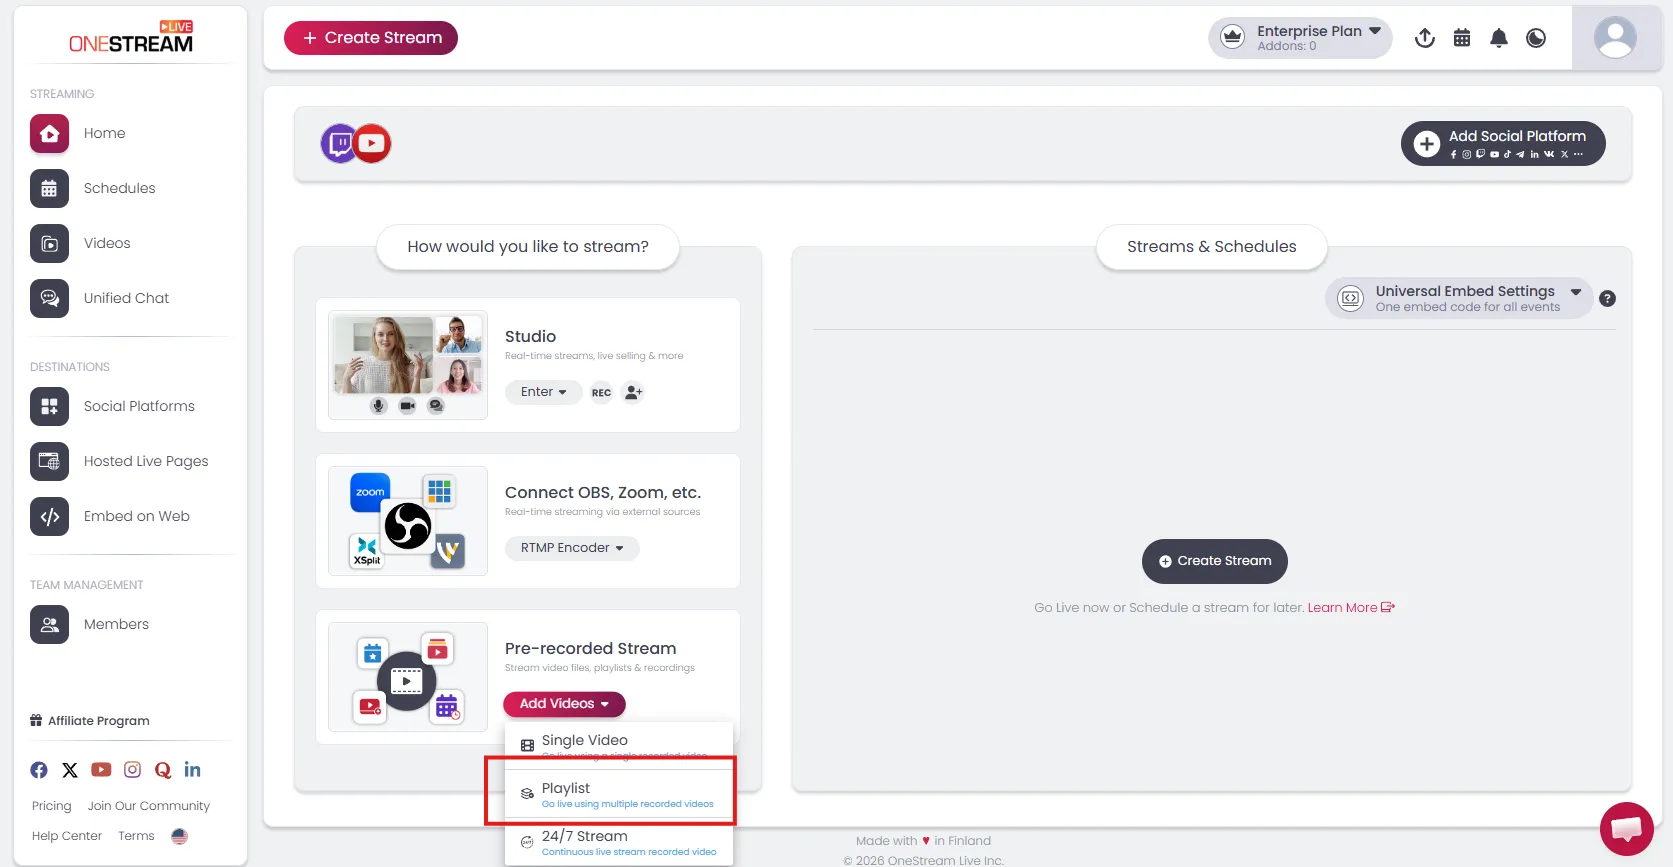
Task: Open the upload icon in top bar
Action: pos(1425,38)
